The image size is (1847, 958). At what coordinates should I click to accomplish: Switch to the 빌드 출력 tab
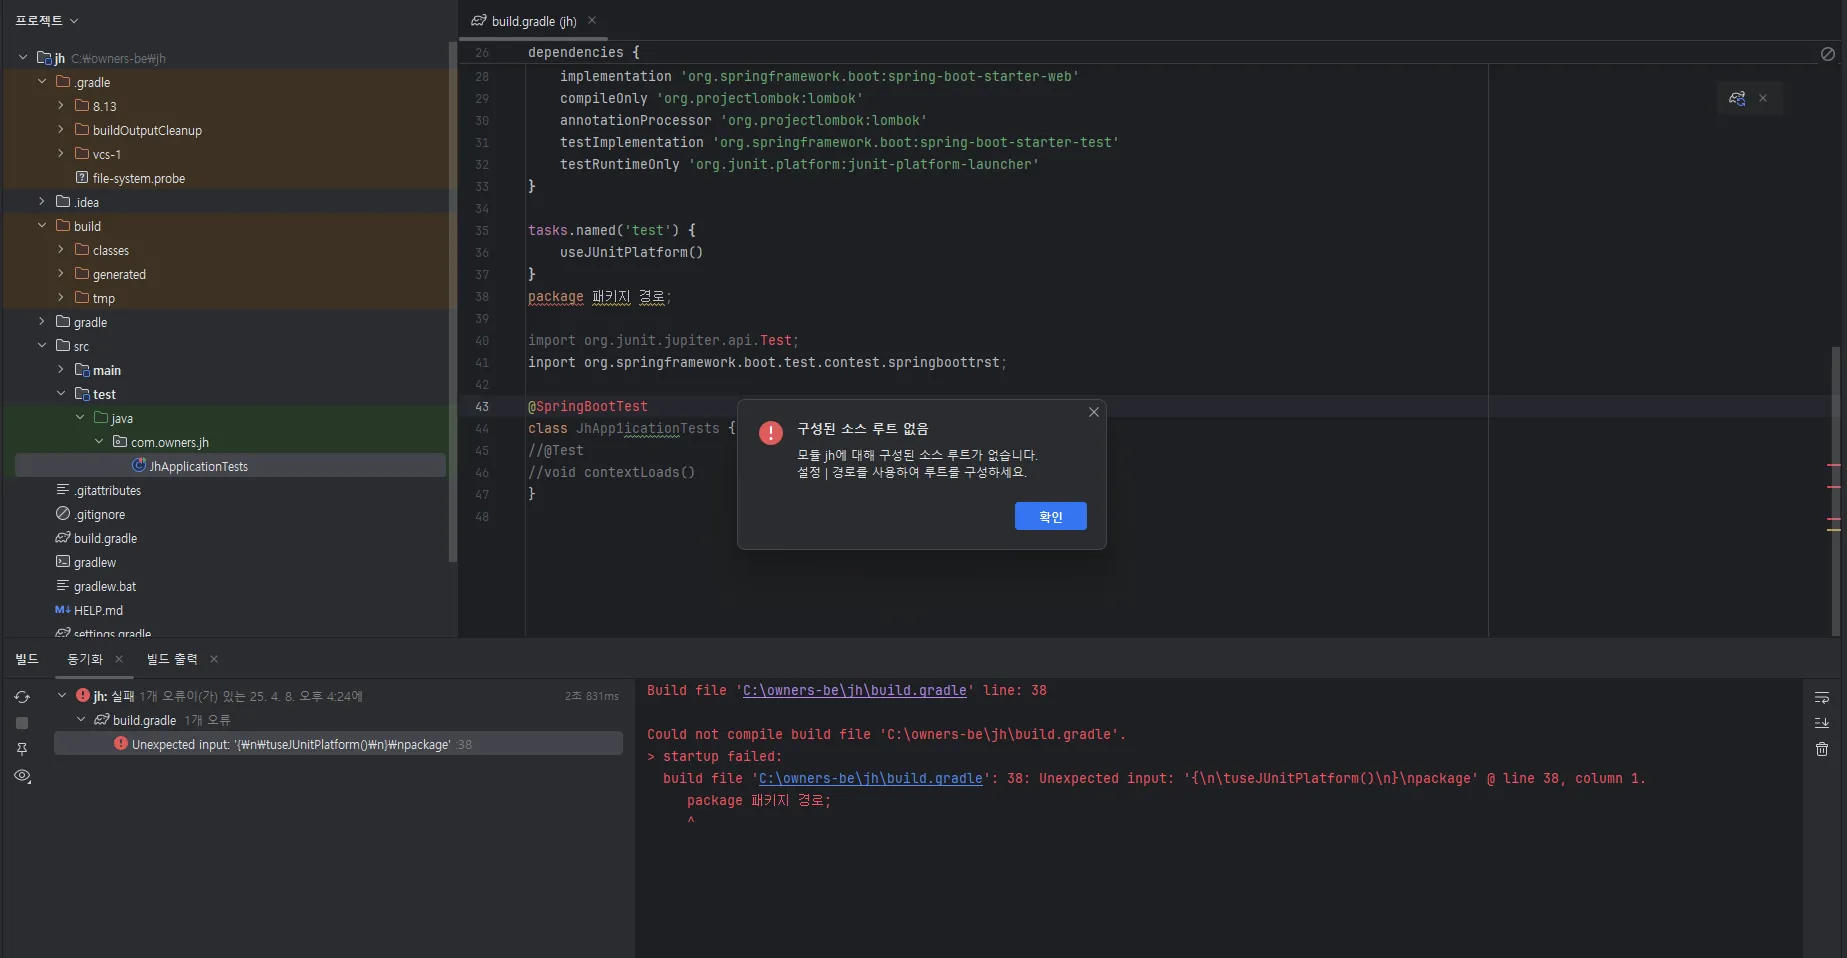tap(172, 659)
